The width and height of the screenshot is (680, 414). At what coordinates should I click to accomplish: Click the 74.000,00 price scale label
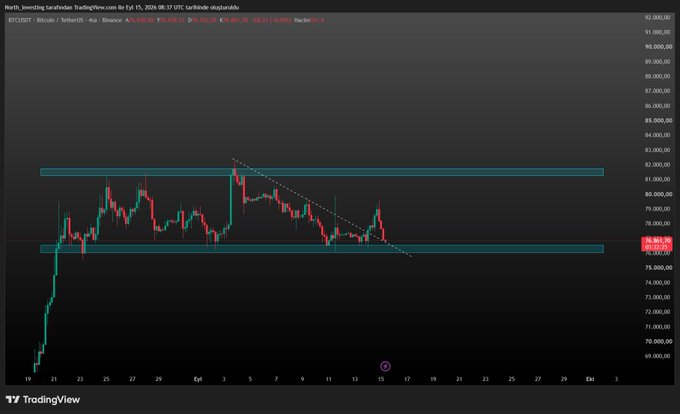coord(657,283)
